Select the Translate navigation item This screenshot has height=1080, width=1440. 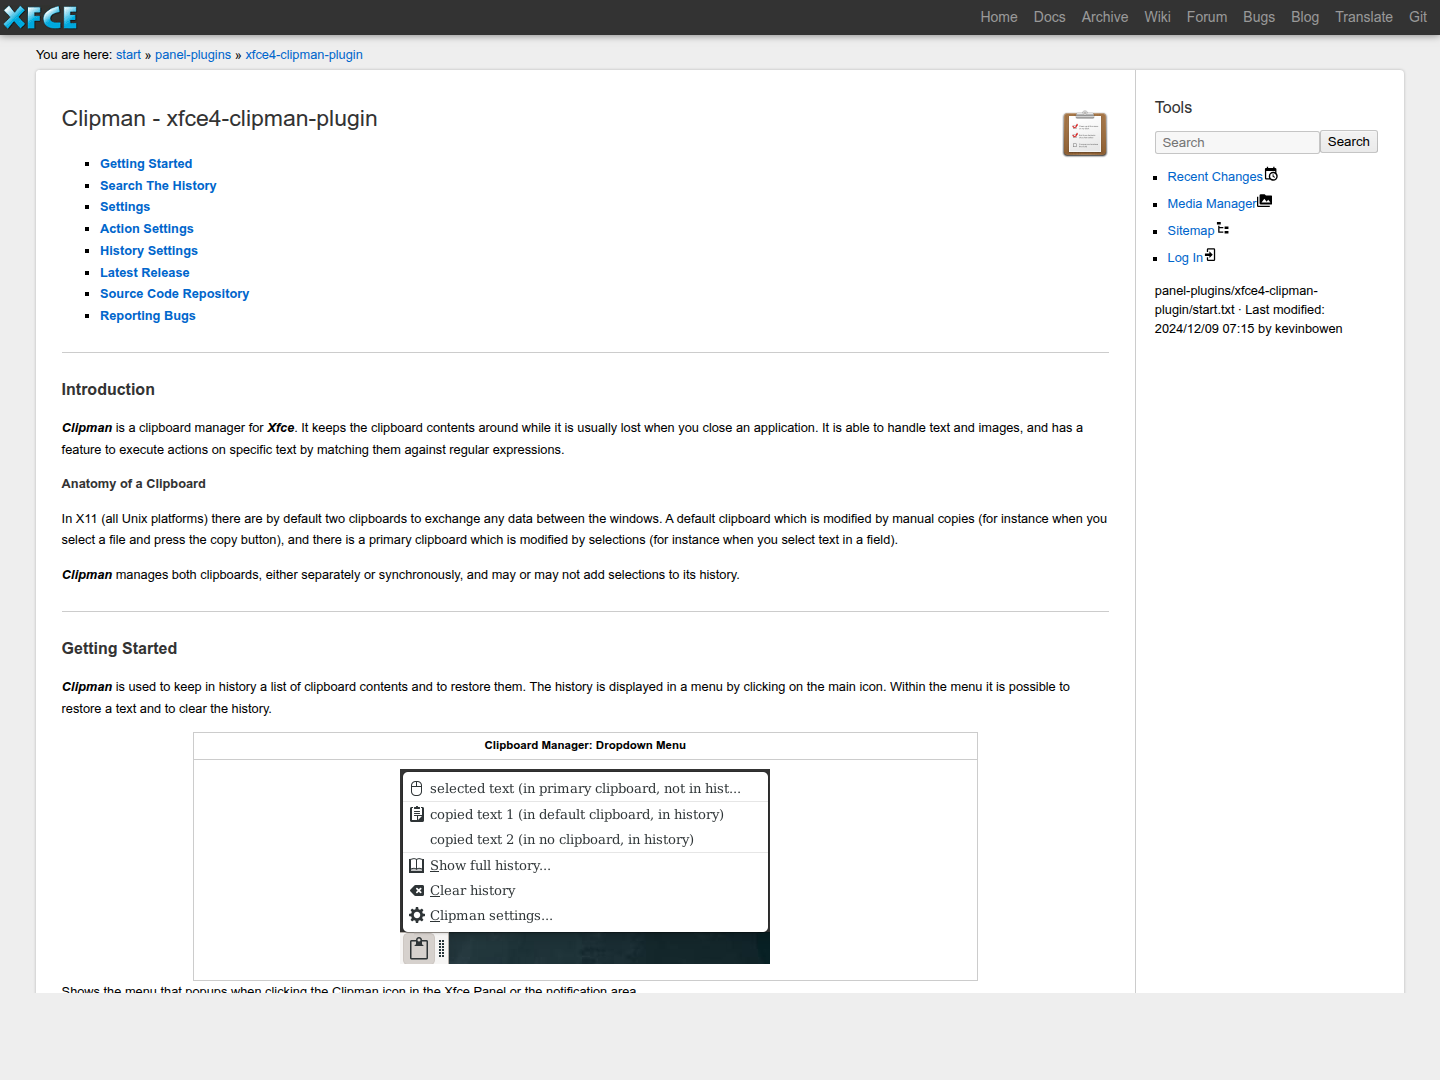[1364, 17]
